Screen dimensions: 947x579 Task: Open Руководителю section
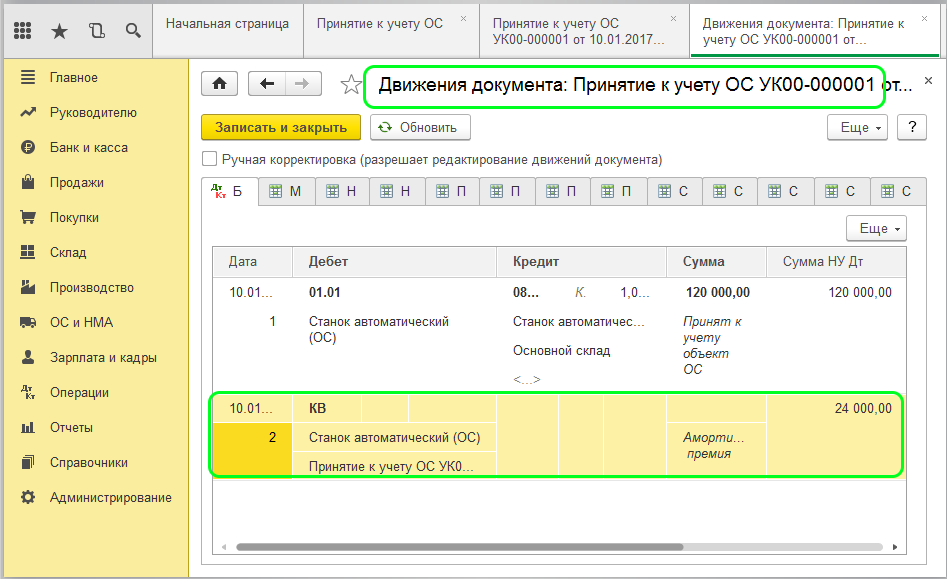click(x=93, y=112)
